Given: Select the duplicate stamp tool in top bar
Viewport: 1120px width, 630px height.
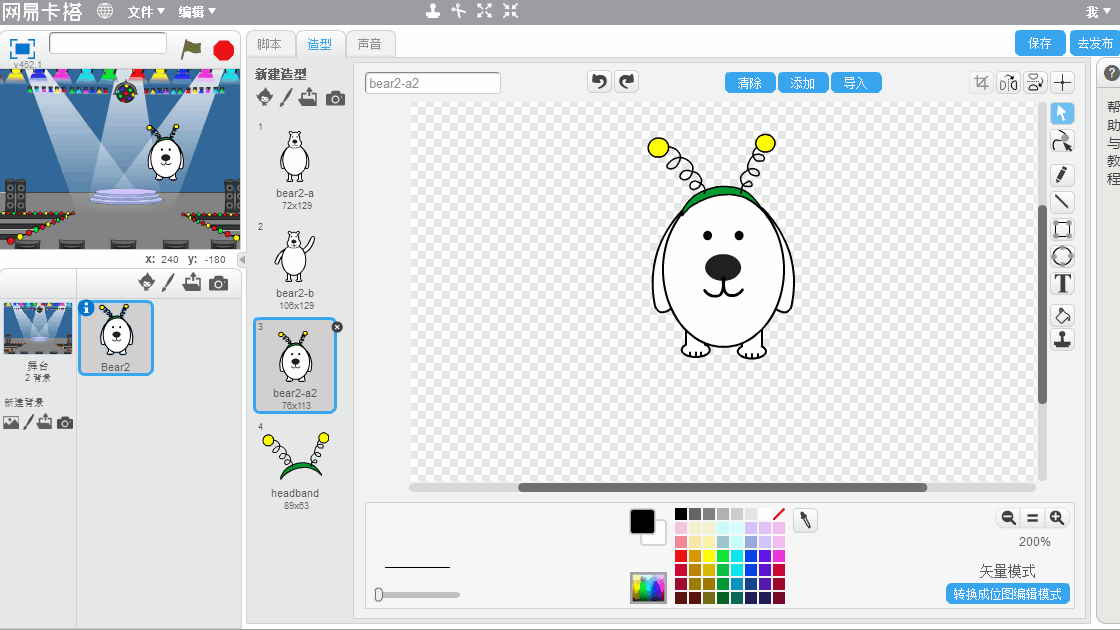Looking at the screenshot, I should pos(433,11).
